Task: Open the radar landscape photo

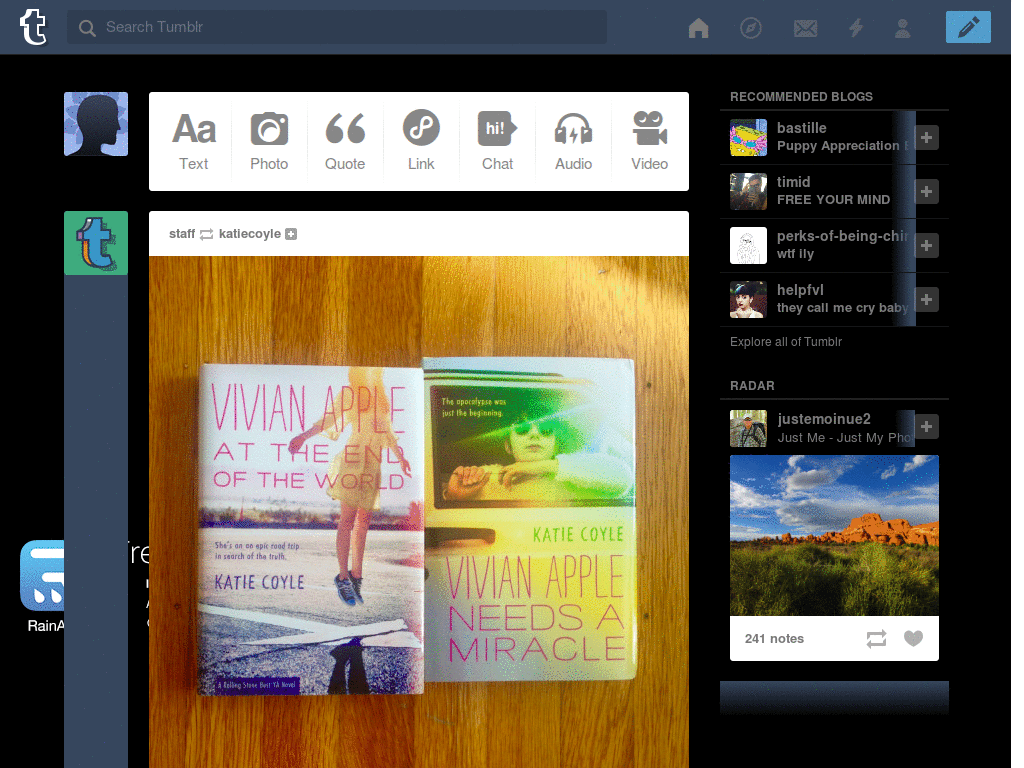Action: pos(834,536)
